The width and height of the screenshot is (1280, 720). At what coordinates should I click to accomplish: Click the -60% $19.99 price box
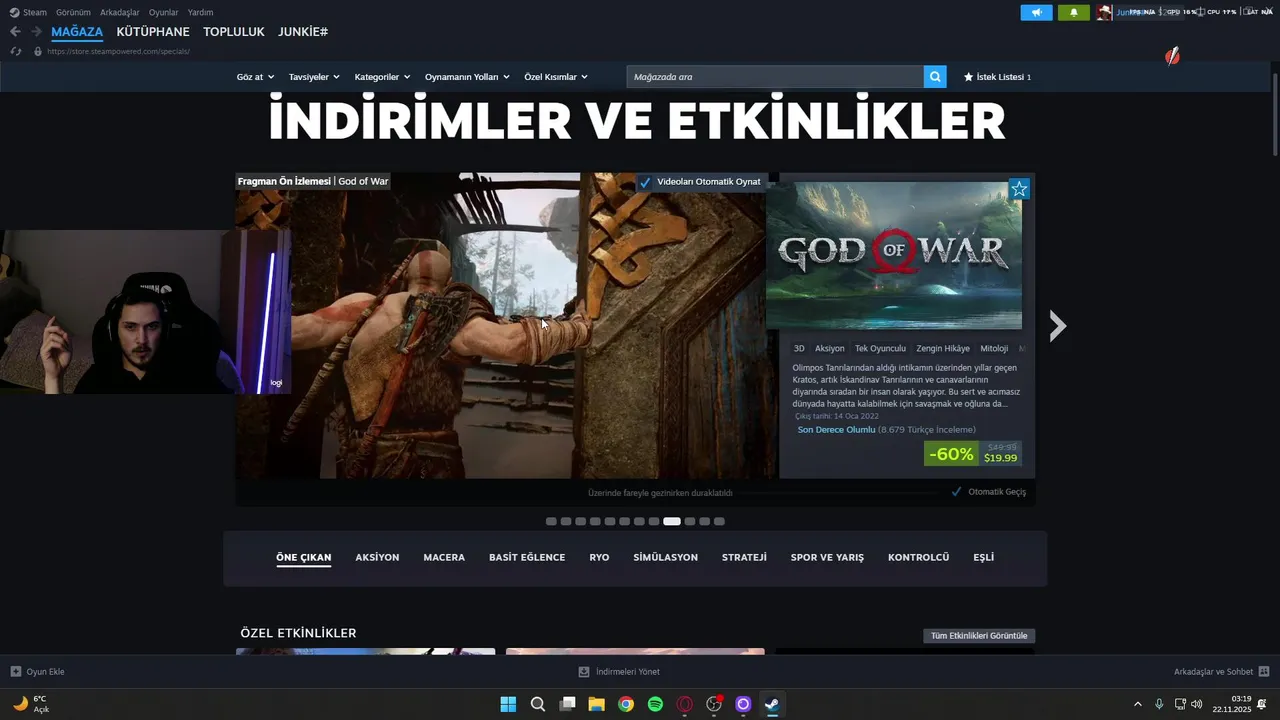(973, 453)
